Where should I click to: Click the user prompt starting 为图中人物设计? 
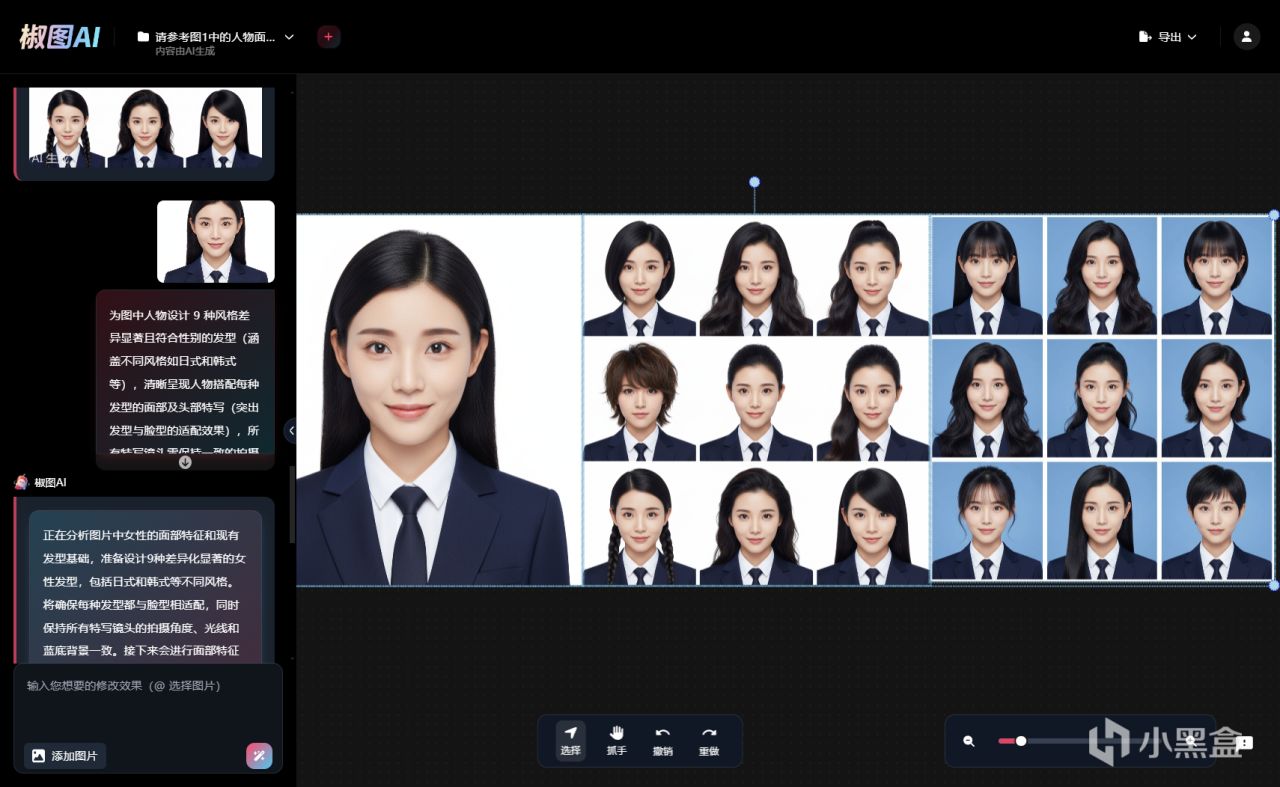click(x=185, y=380)
